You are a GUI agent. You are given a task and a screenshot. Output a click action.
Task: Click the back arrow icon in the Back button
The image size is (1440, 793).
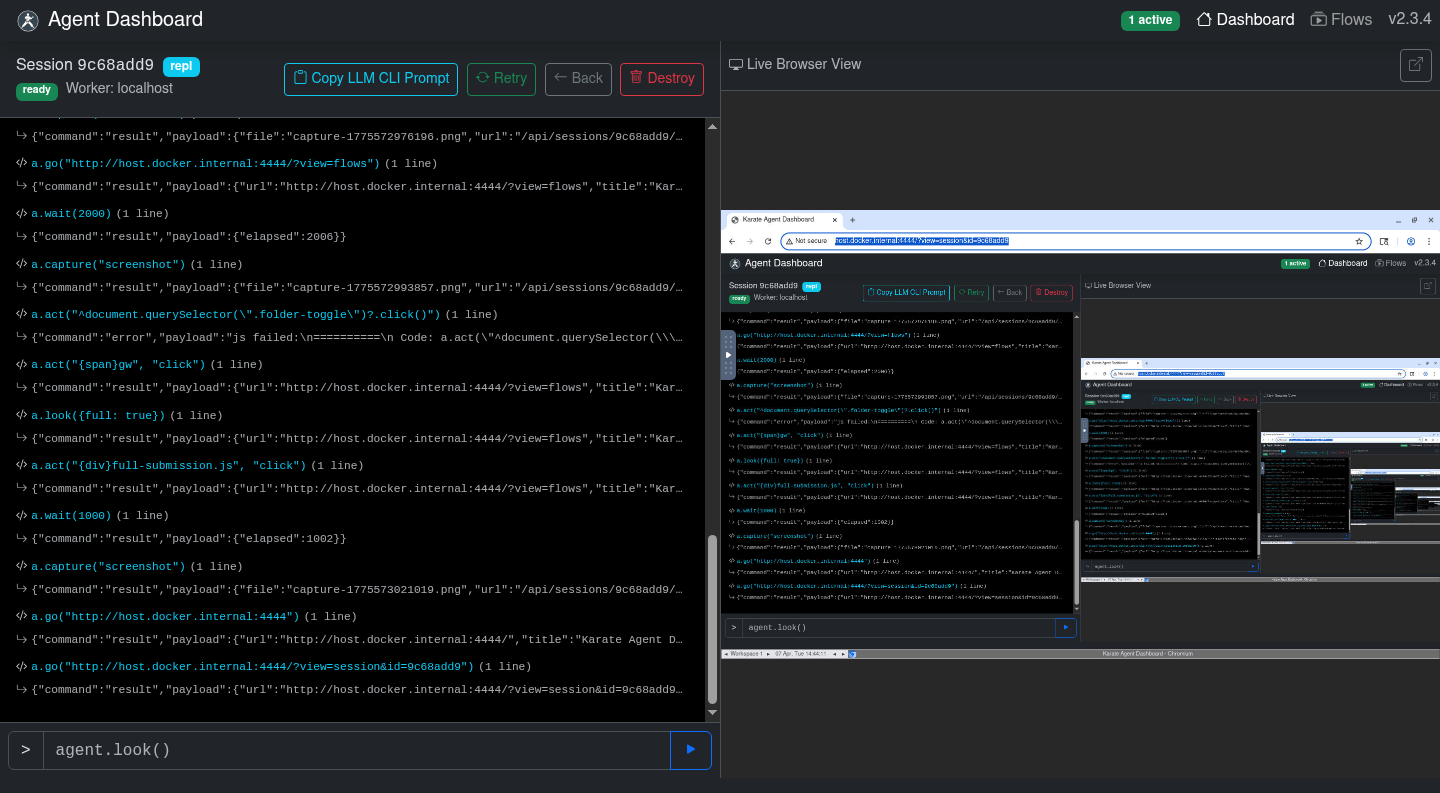[557, 78]
